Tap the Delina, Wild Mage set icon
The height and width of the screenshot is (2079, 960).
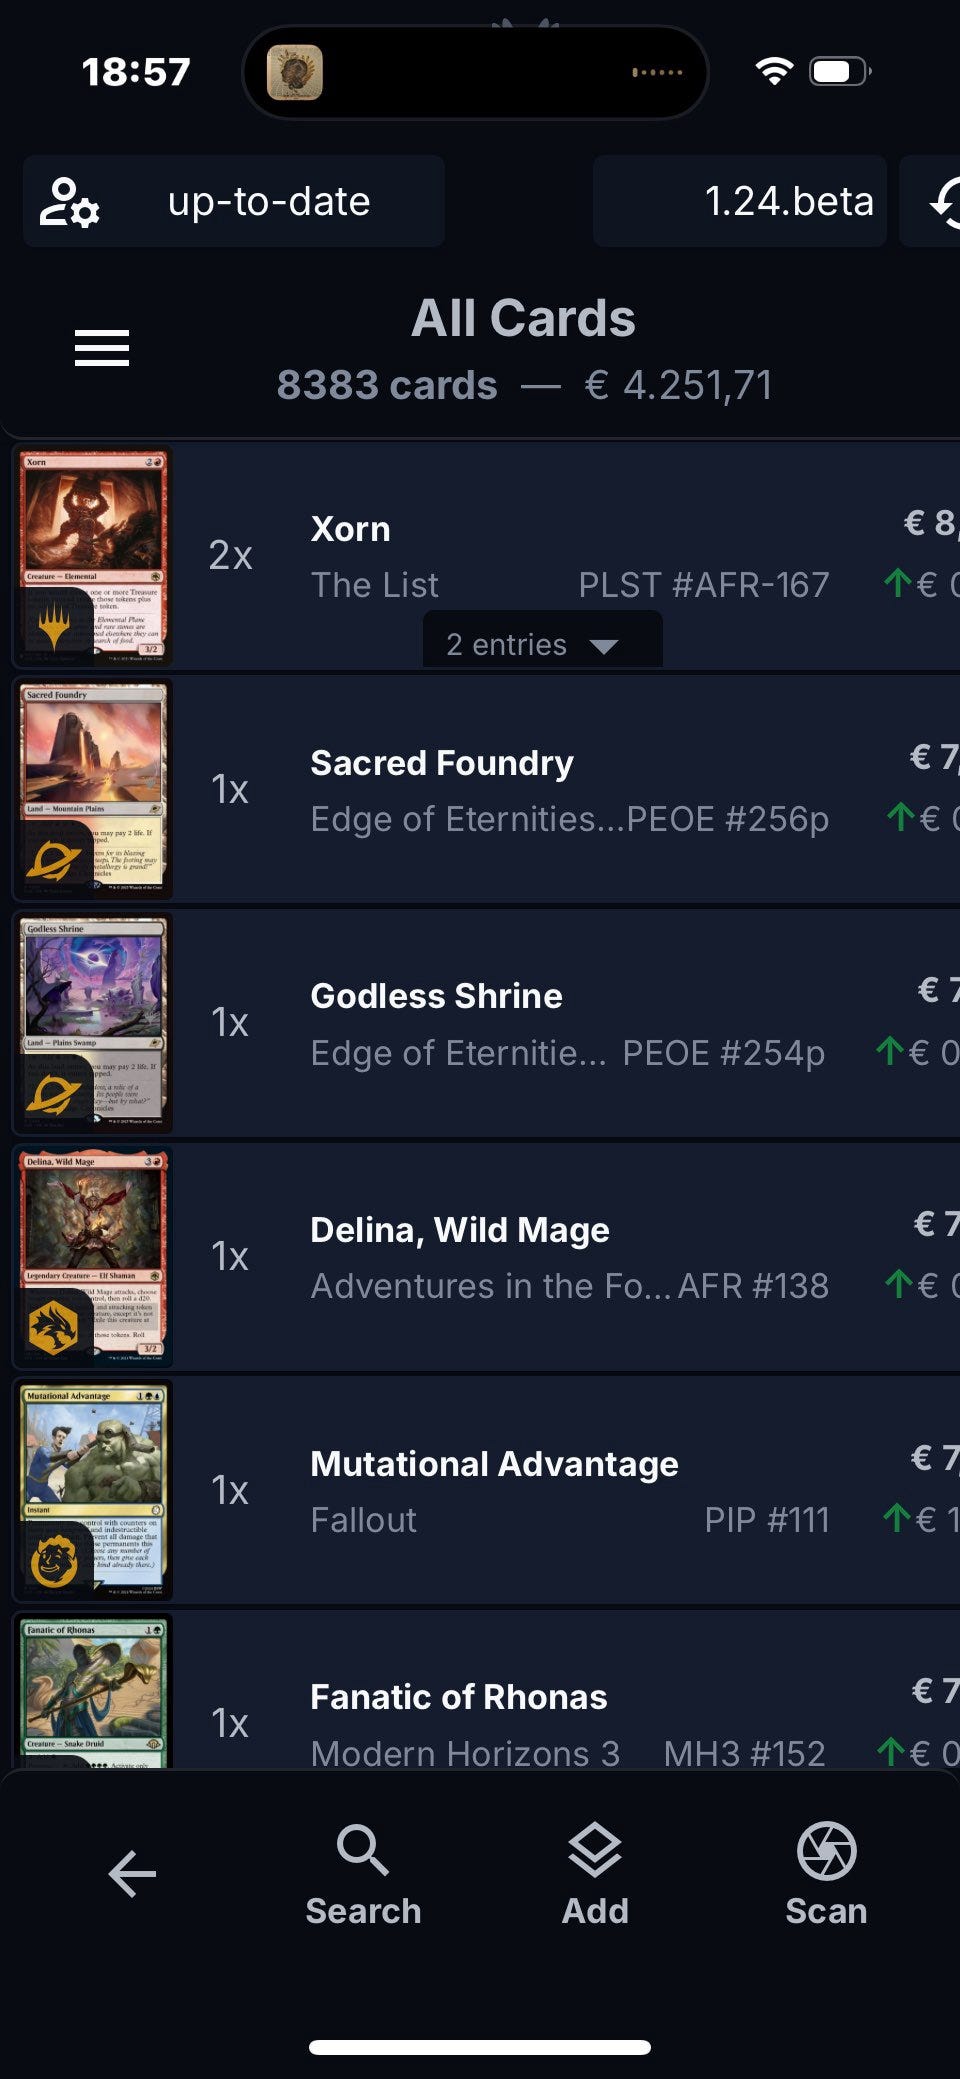(54, 1328)
